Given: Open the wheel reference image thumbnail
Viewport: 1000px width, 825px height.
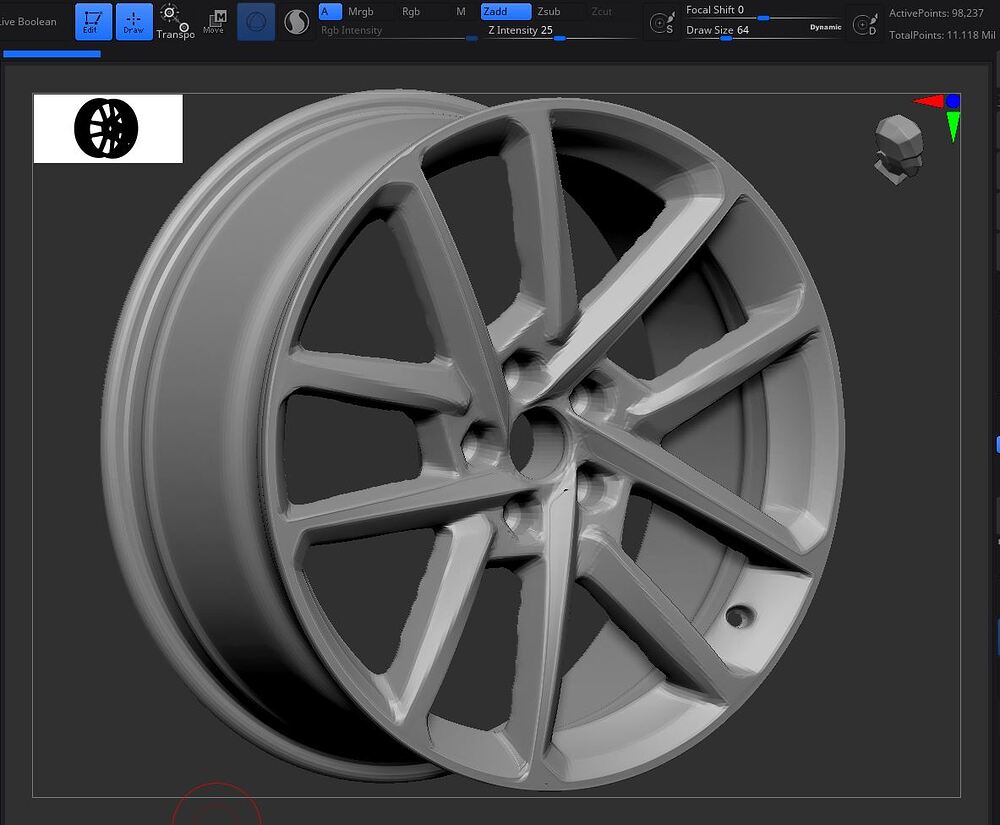Looking at the screenshot, I should (108, 128).
